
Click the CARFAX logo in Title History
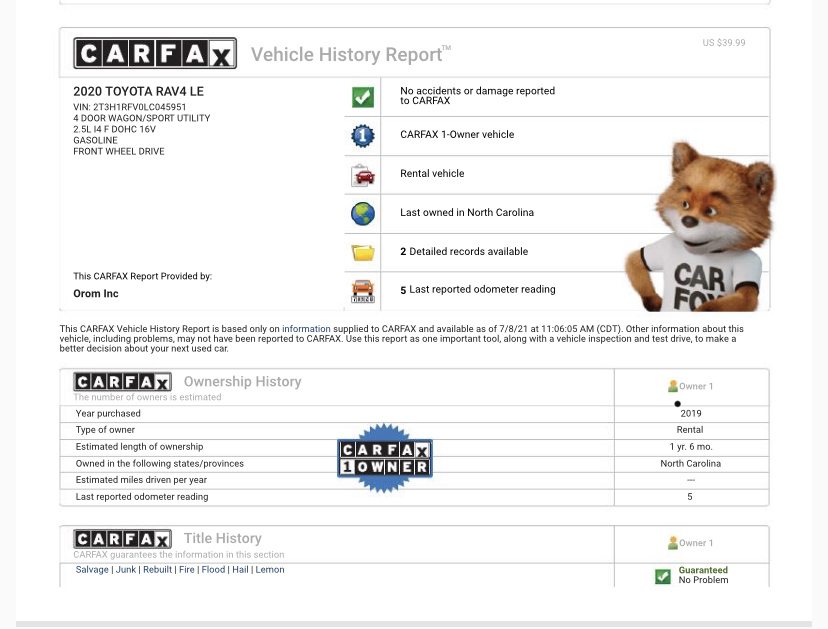pos(123,539)
